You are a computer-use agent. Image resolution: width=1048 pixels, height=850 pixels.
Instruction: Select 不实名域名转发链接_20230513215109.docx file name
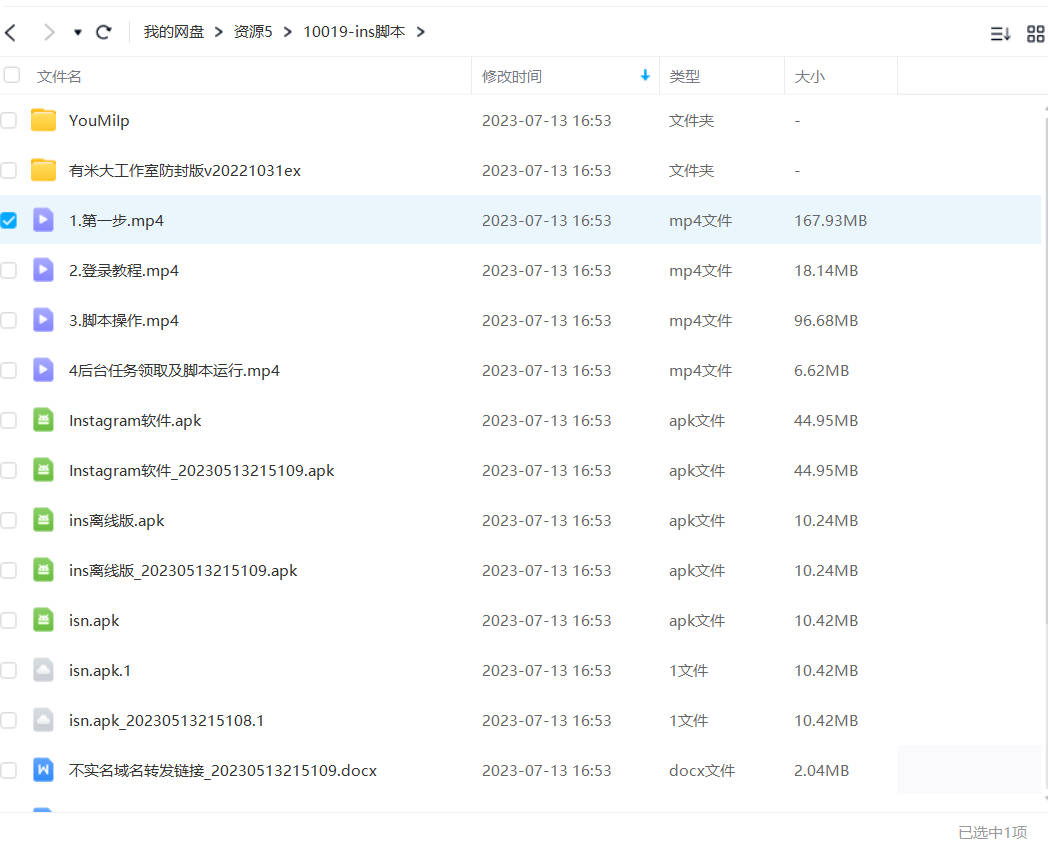click(x=223, y=771)
